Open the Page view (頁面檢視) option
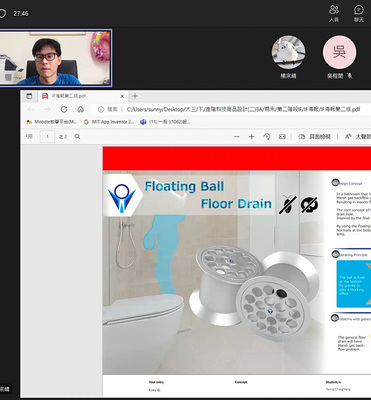Image resolution: width=371 pixels, height=400 pixels. [x=314, y=137]
